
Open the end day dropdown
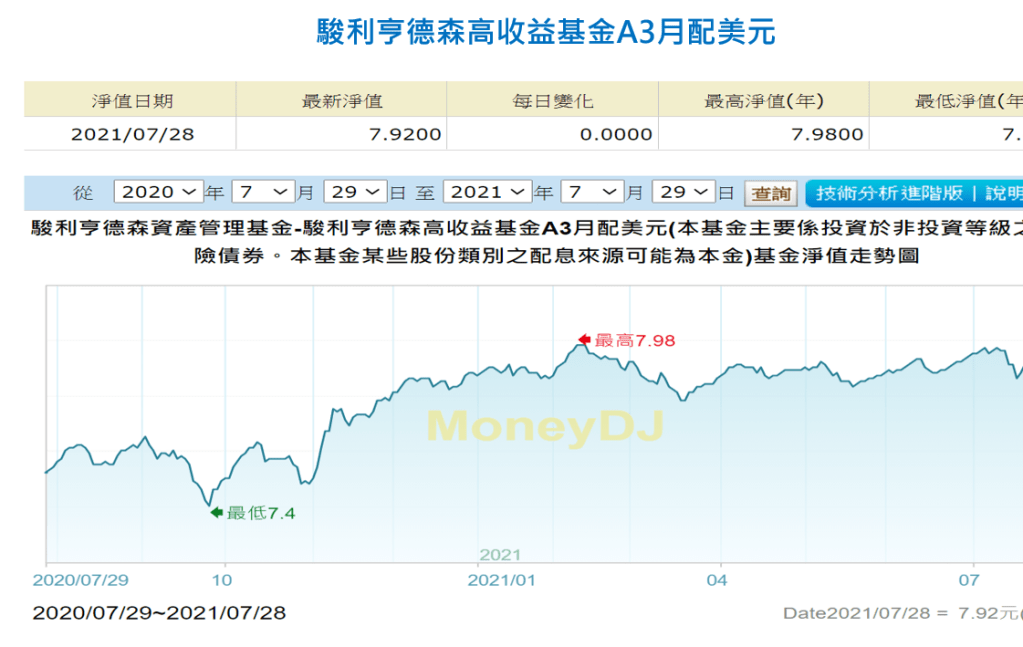coord(683,192)
